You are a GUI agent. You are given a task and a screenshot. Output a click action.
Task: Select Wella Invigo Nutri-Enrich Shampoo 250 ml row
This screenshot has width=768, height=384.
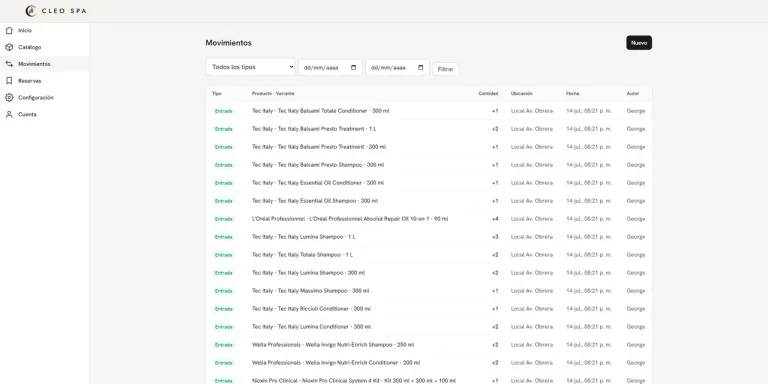point(429,345)
